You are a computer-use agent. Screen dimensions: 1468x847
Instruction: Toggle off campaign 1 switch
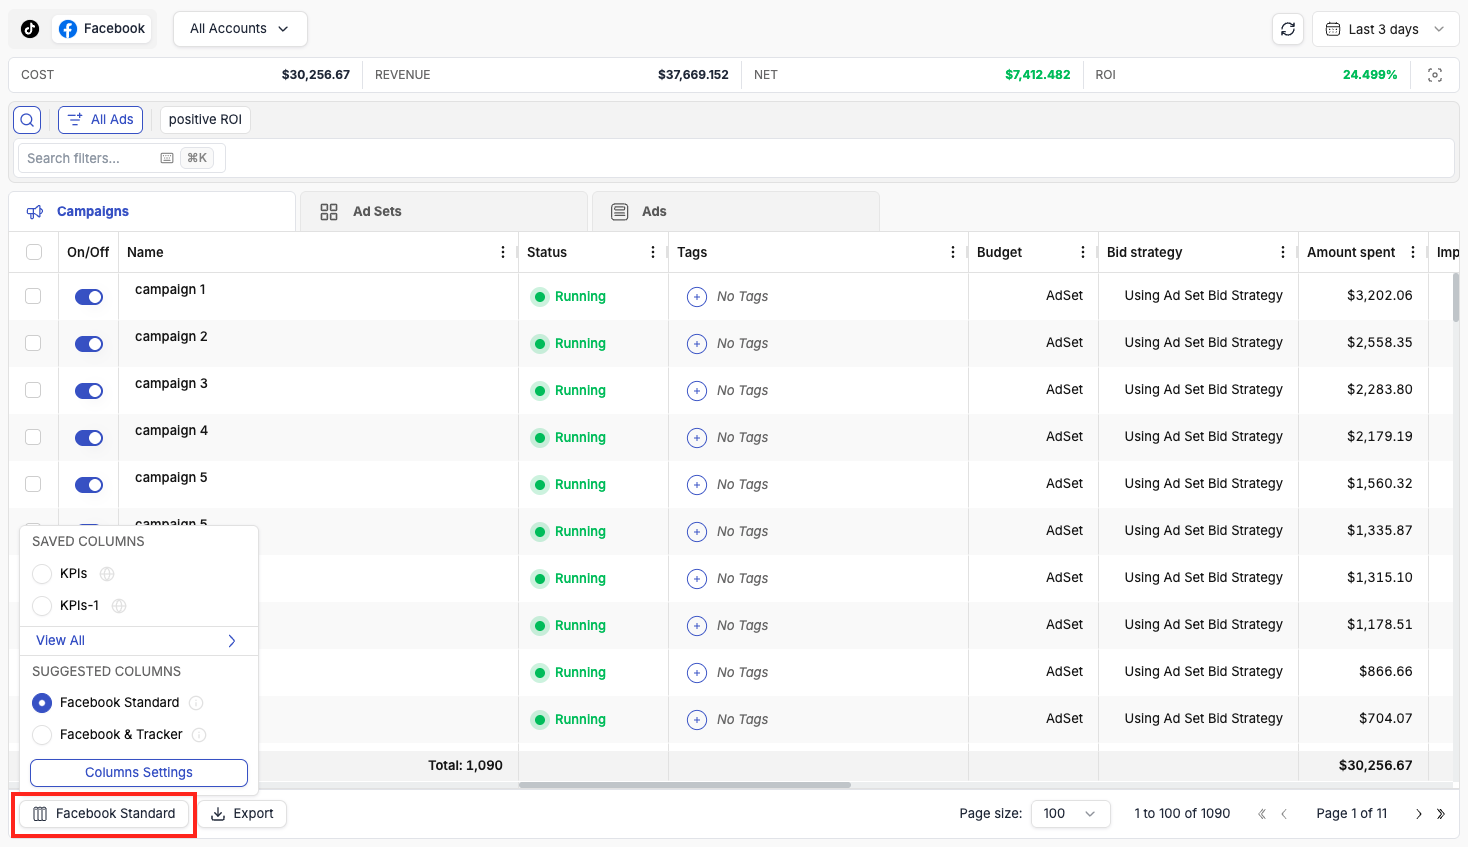pos(89,297)
